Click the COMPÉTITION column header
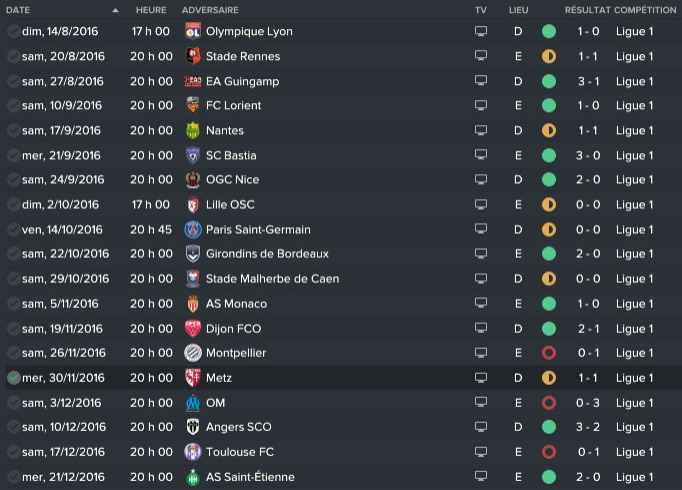The height and width of the screenshot is (490, 682). [647, 10]
